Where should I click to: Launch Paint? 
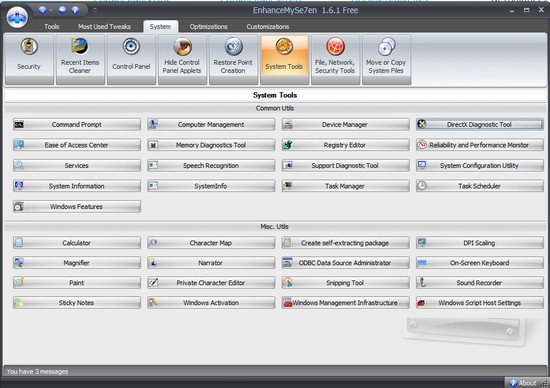pos(77,283)
